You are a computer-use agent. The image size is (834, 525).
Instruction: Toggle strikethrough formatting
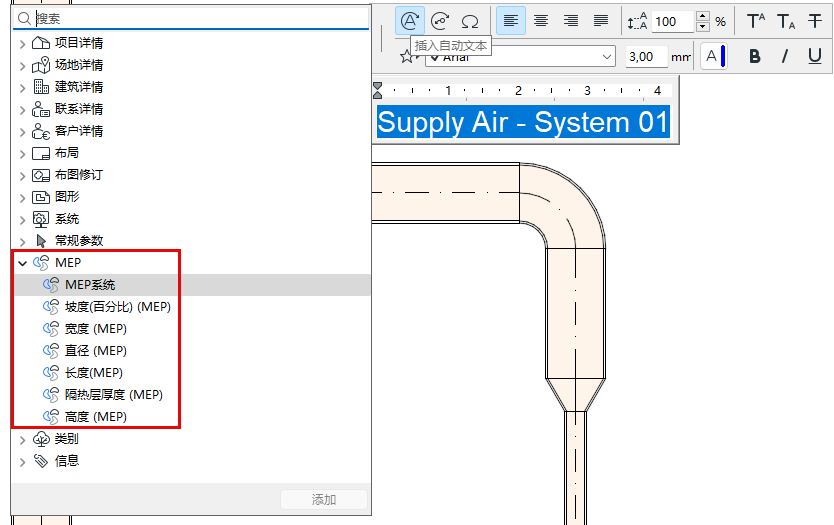[815, 21]
